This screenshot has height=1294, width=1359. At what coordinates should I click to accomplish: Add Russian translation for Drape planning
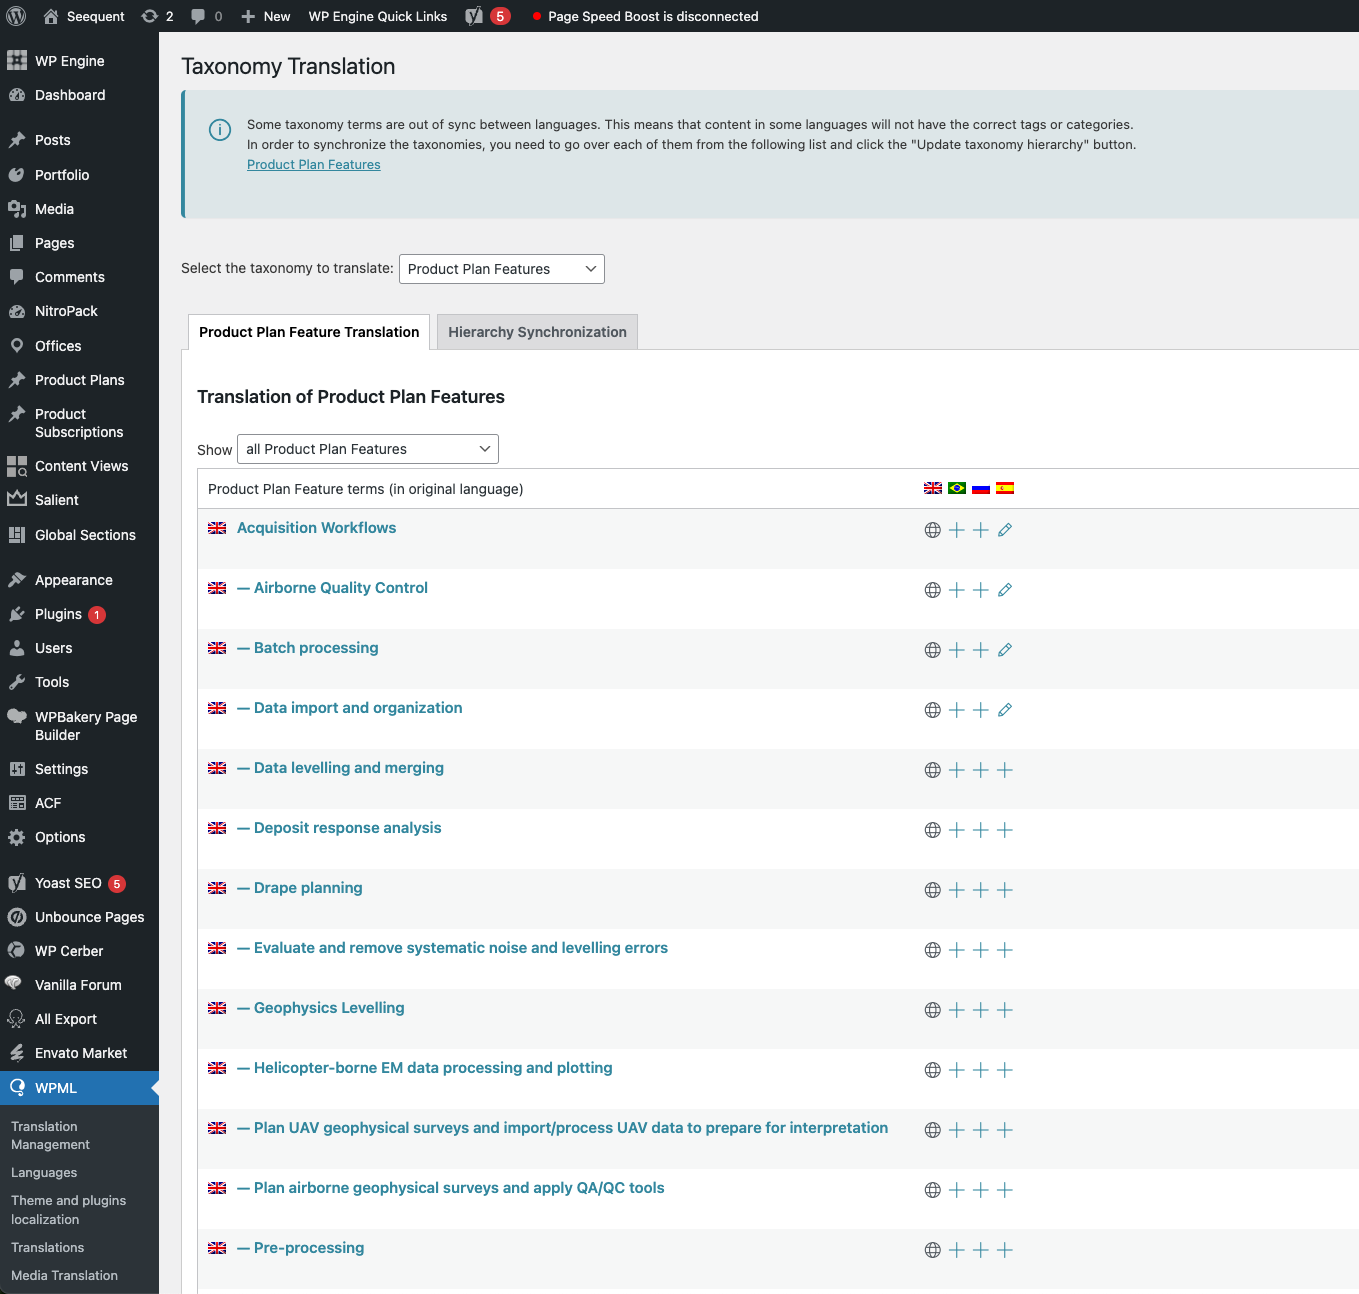tap(981, 890)
